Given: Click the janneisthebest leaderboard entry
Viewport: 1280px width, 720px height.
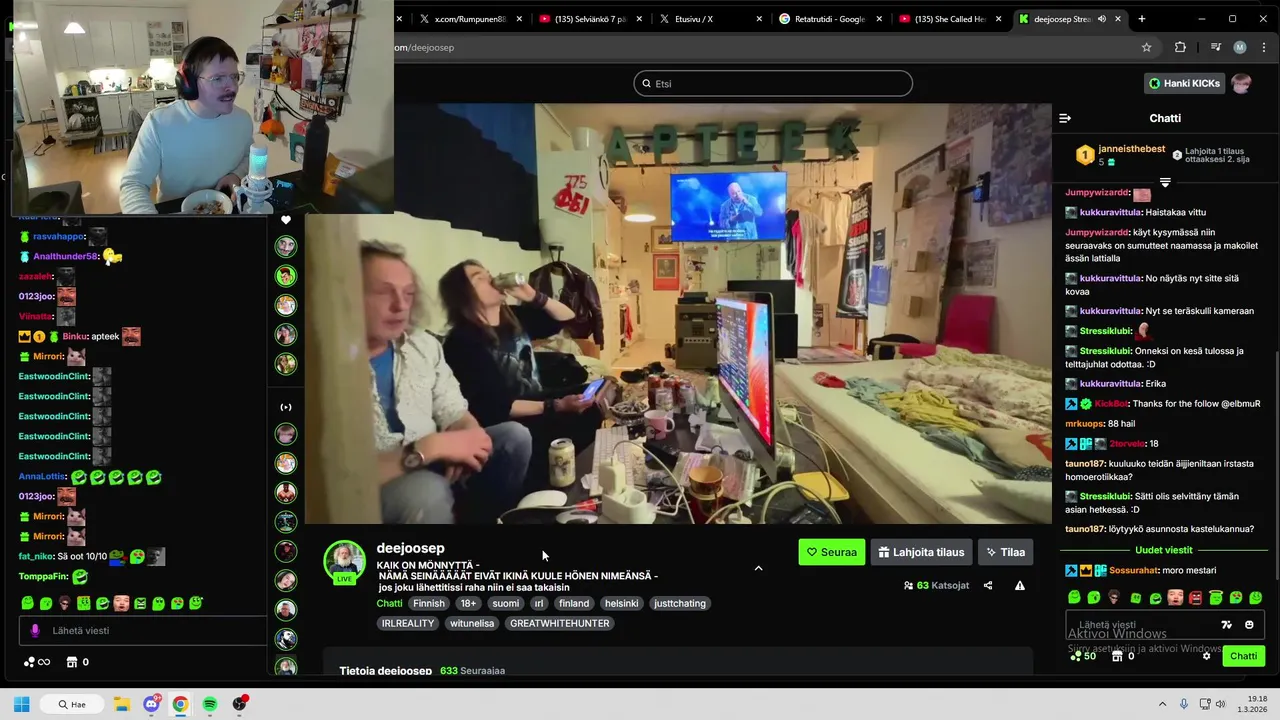Looking at the screenshot, I should pos(1122,155).
